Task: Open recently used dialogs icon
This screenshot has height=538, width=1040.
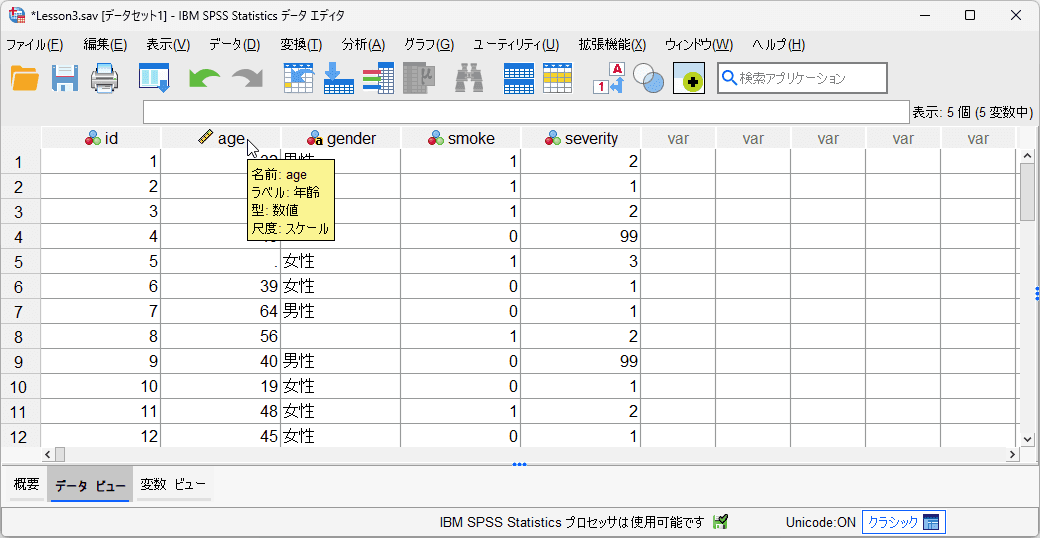Action: (x=155, y=78)
